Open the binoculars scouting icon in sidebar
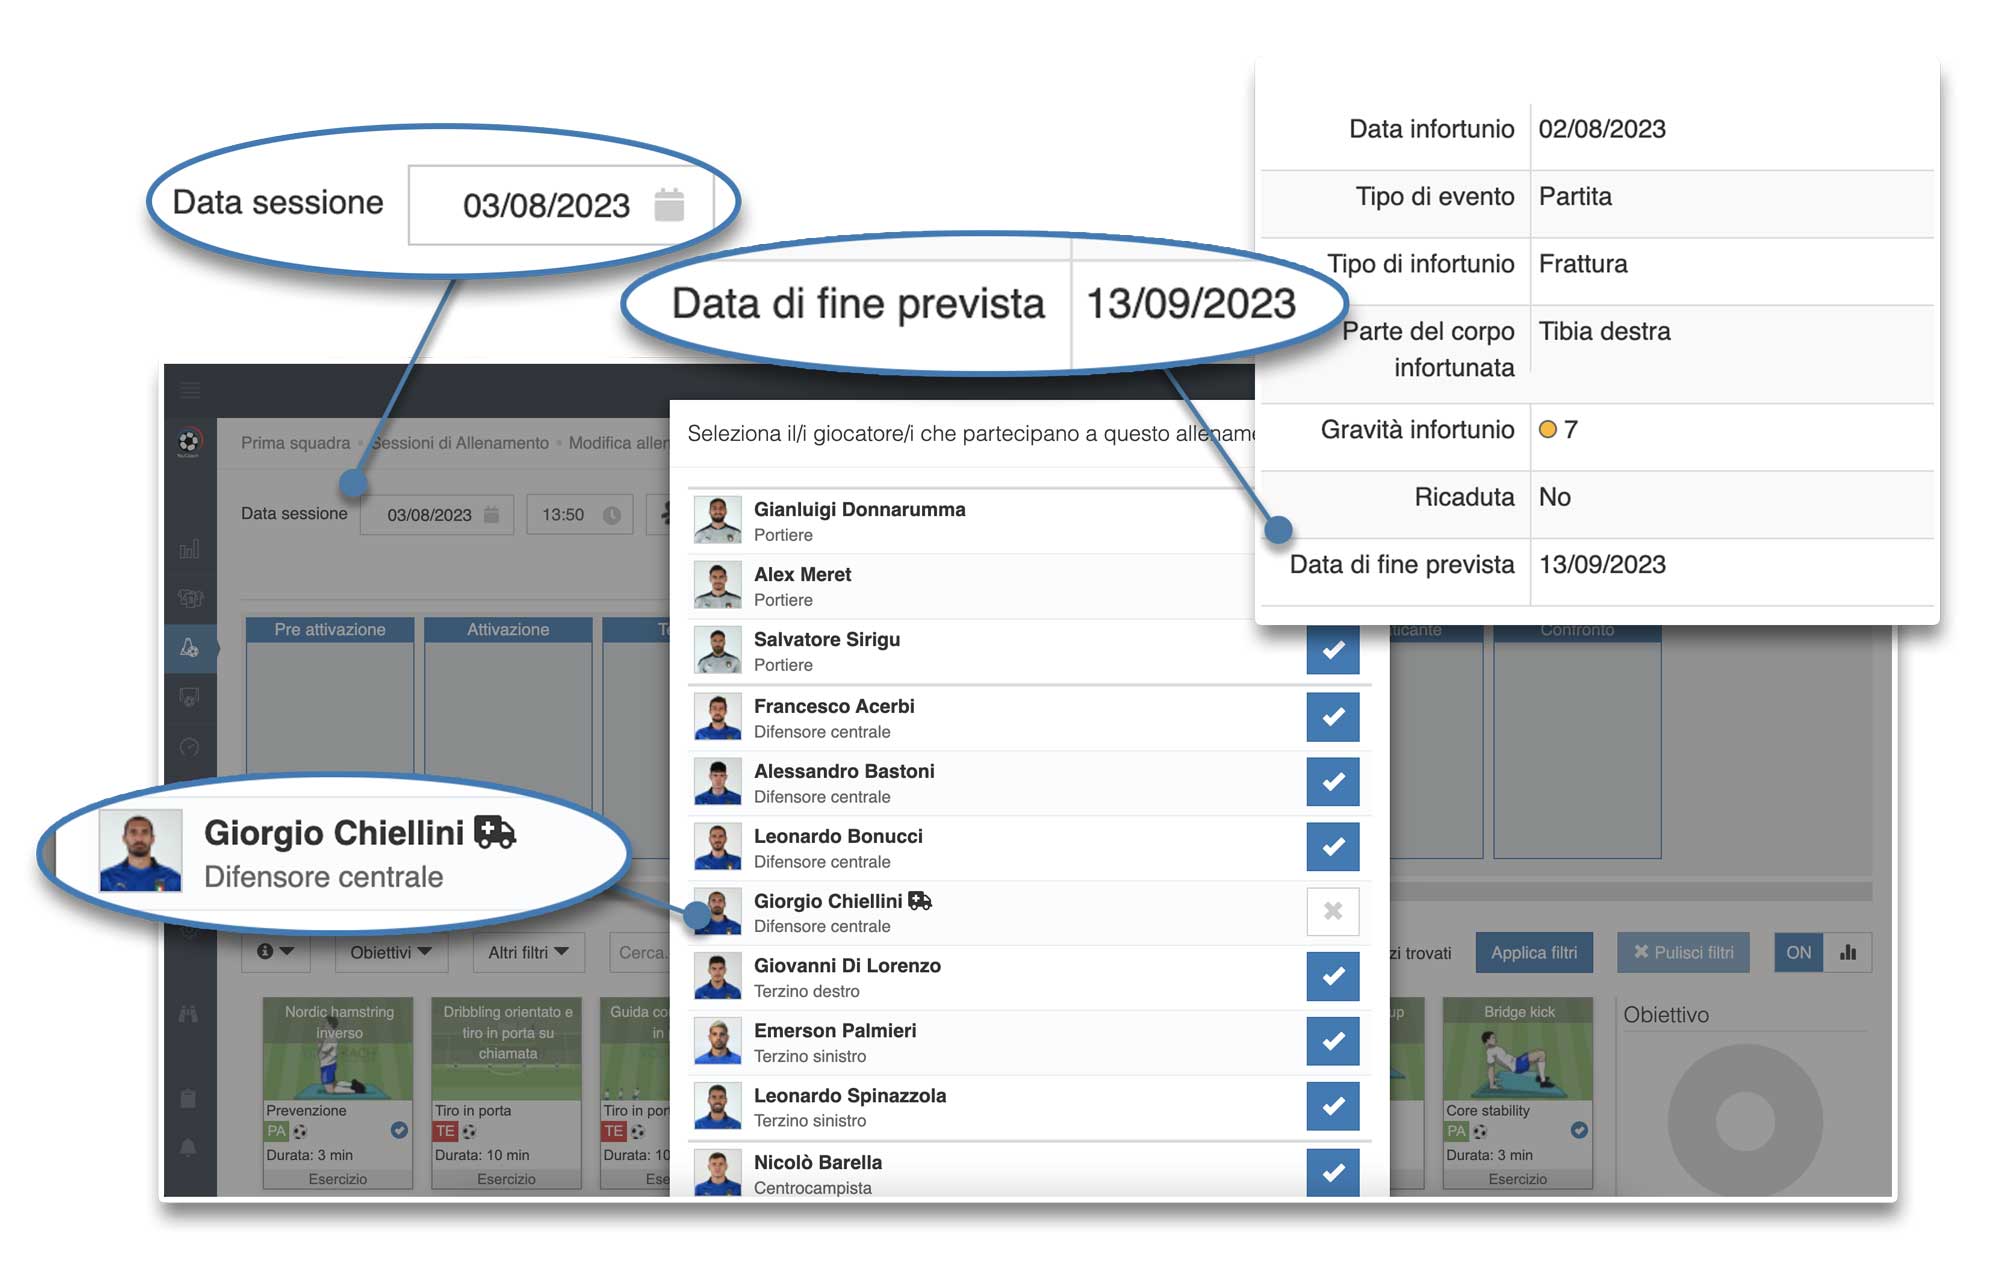 coord(190,1012)
